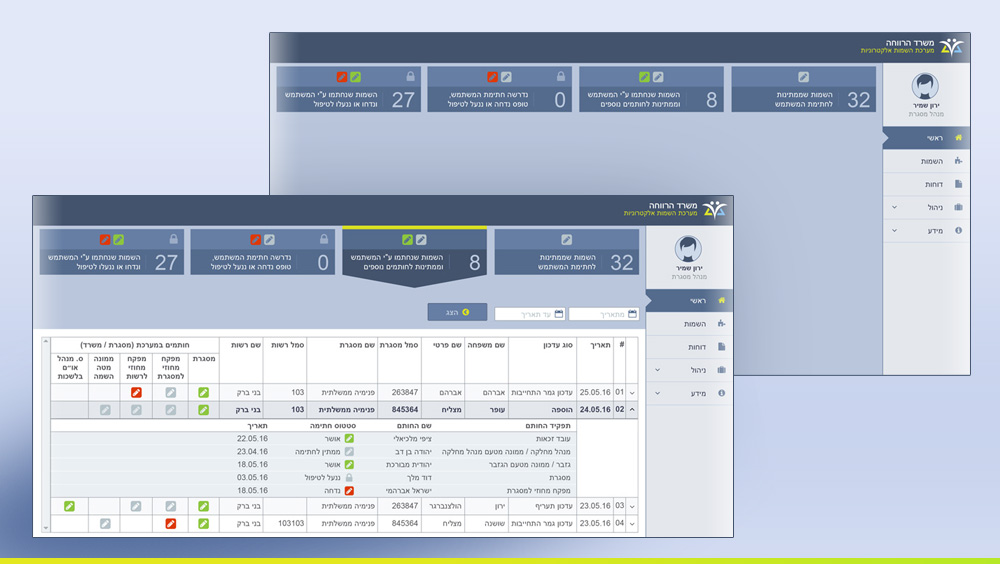This screenshot has height=564, width=1000.
Task: Click user avatar ירון שמיר in front window
Action: point(687,249)
